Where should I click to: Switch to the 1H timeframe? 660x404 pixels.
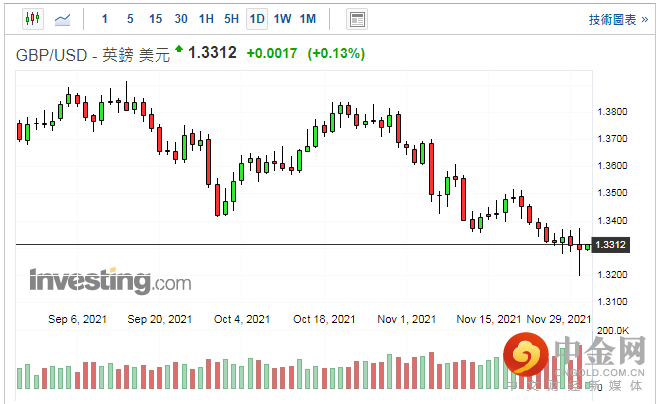[x=206, y=19]
